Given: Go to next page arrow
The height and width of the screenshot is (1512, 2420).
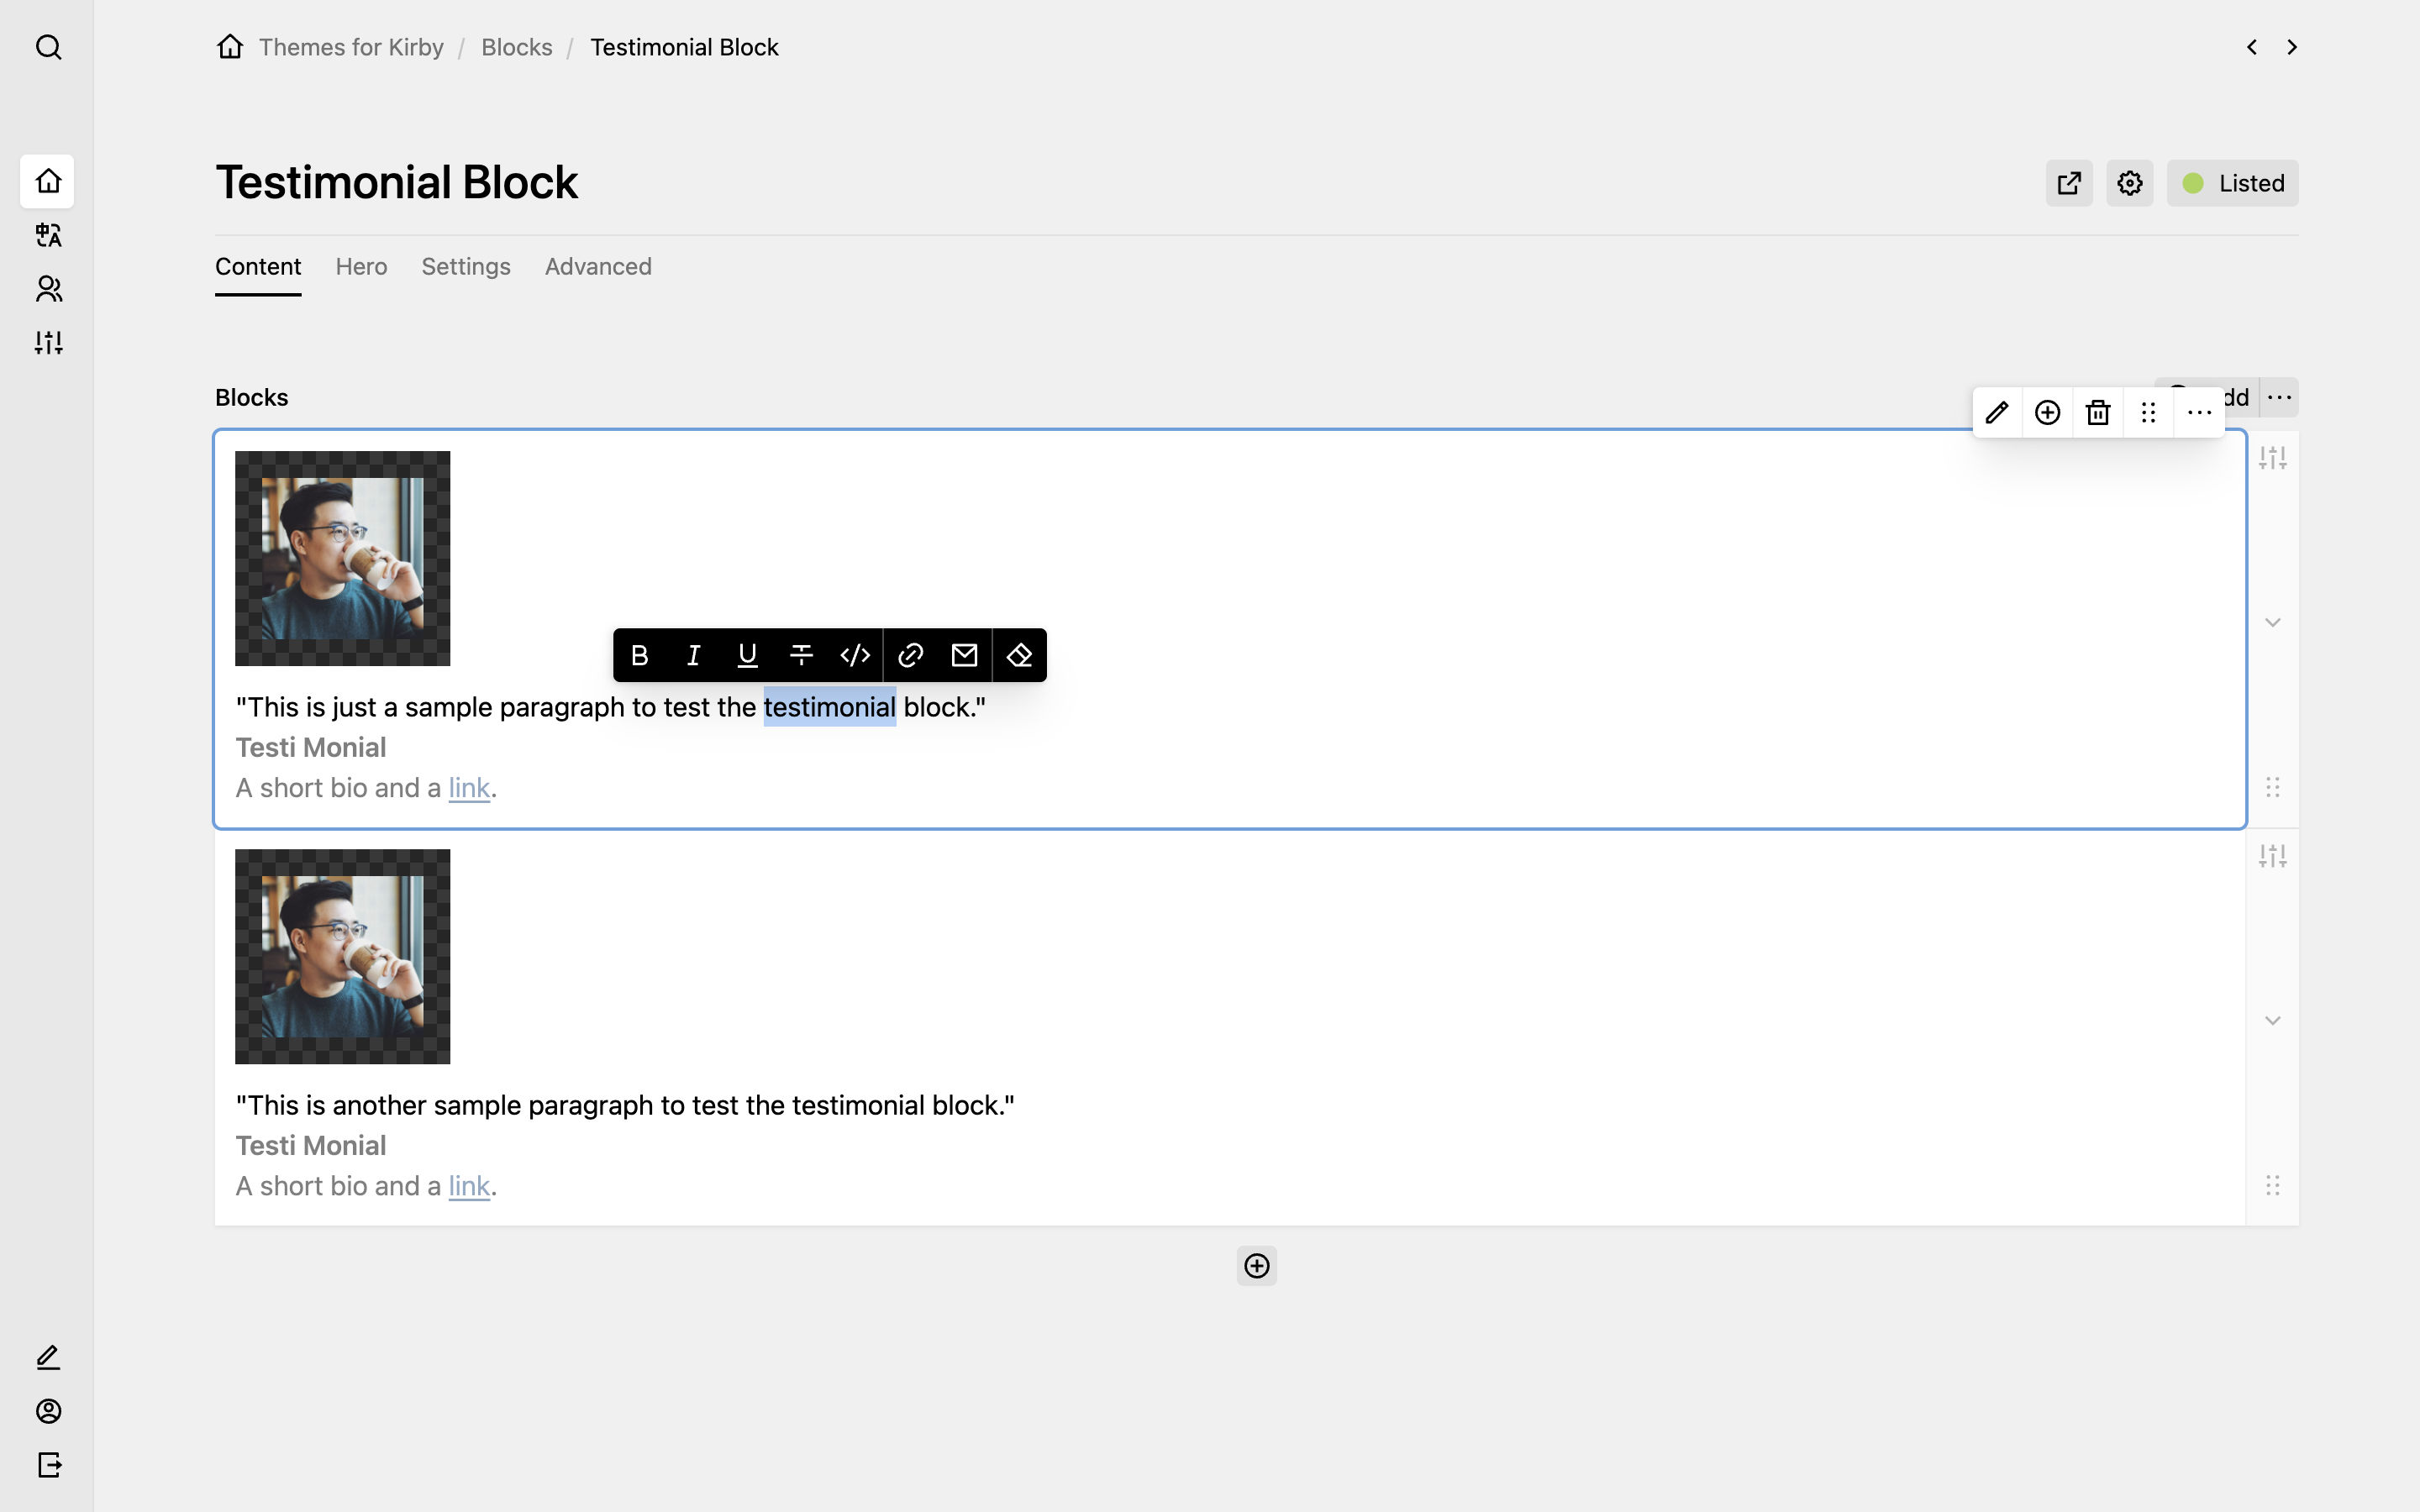Looking at the screenshot, I should tap(2292, 47).
